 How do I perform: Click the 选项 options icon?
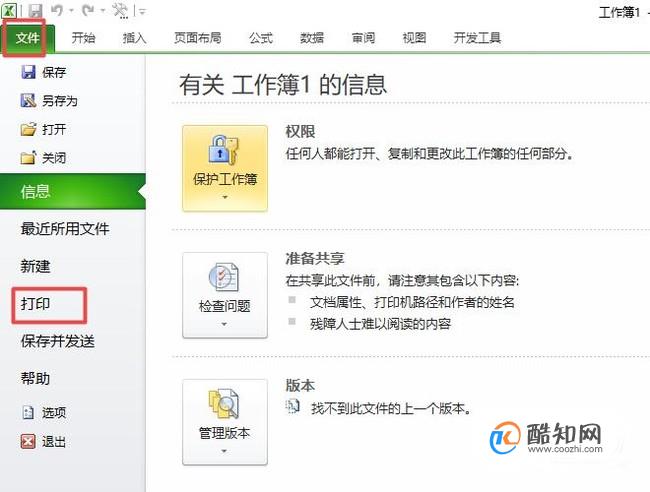(x=28, y=412)
